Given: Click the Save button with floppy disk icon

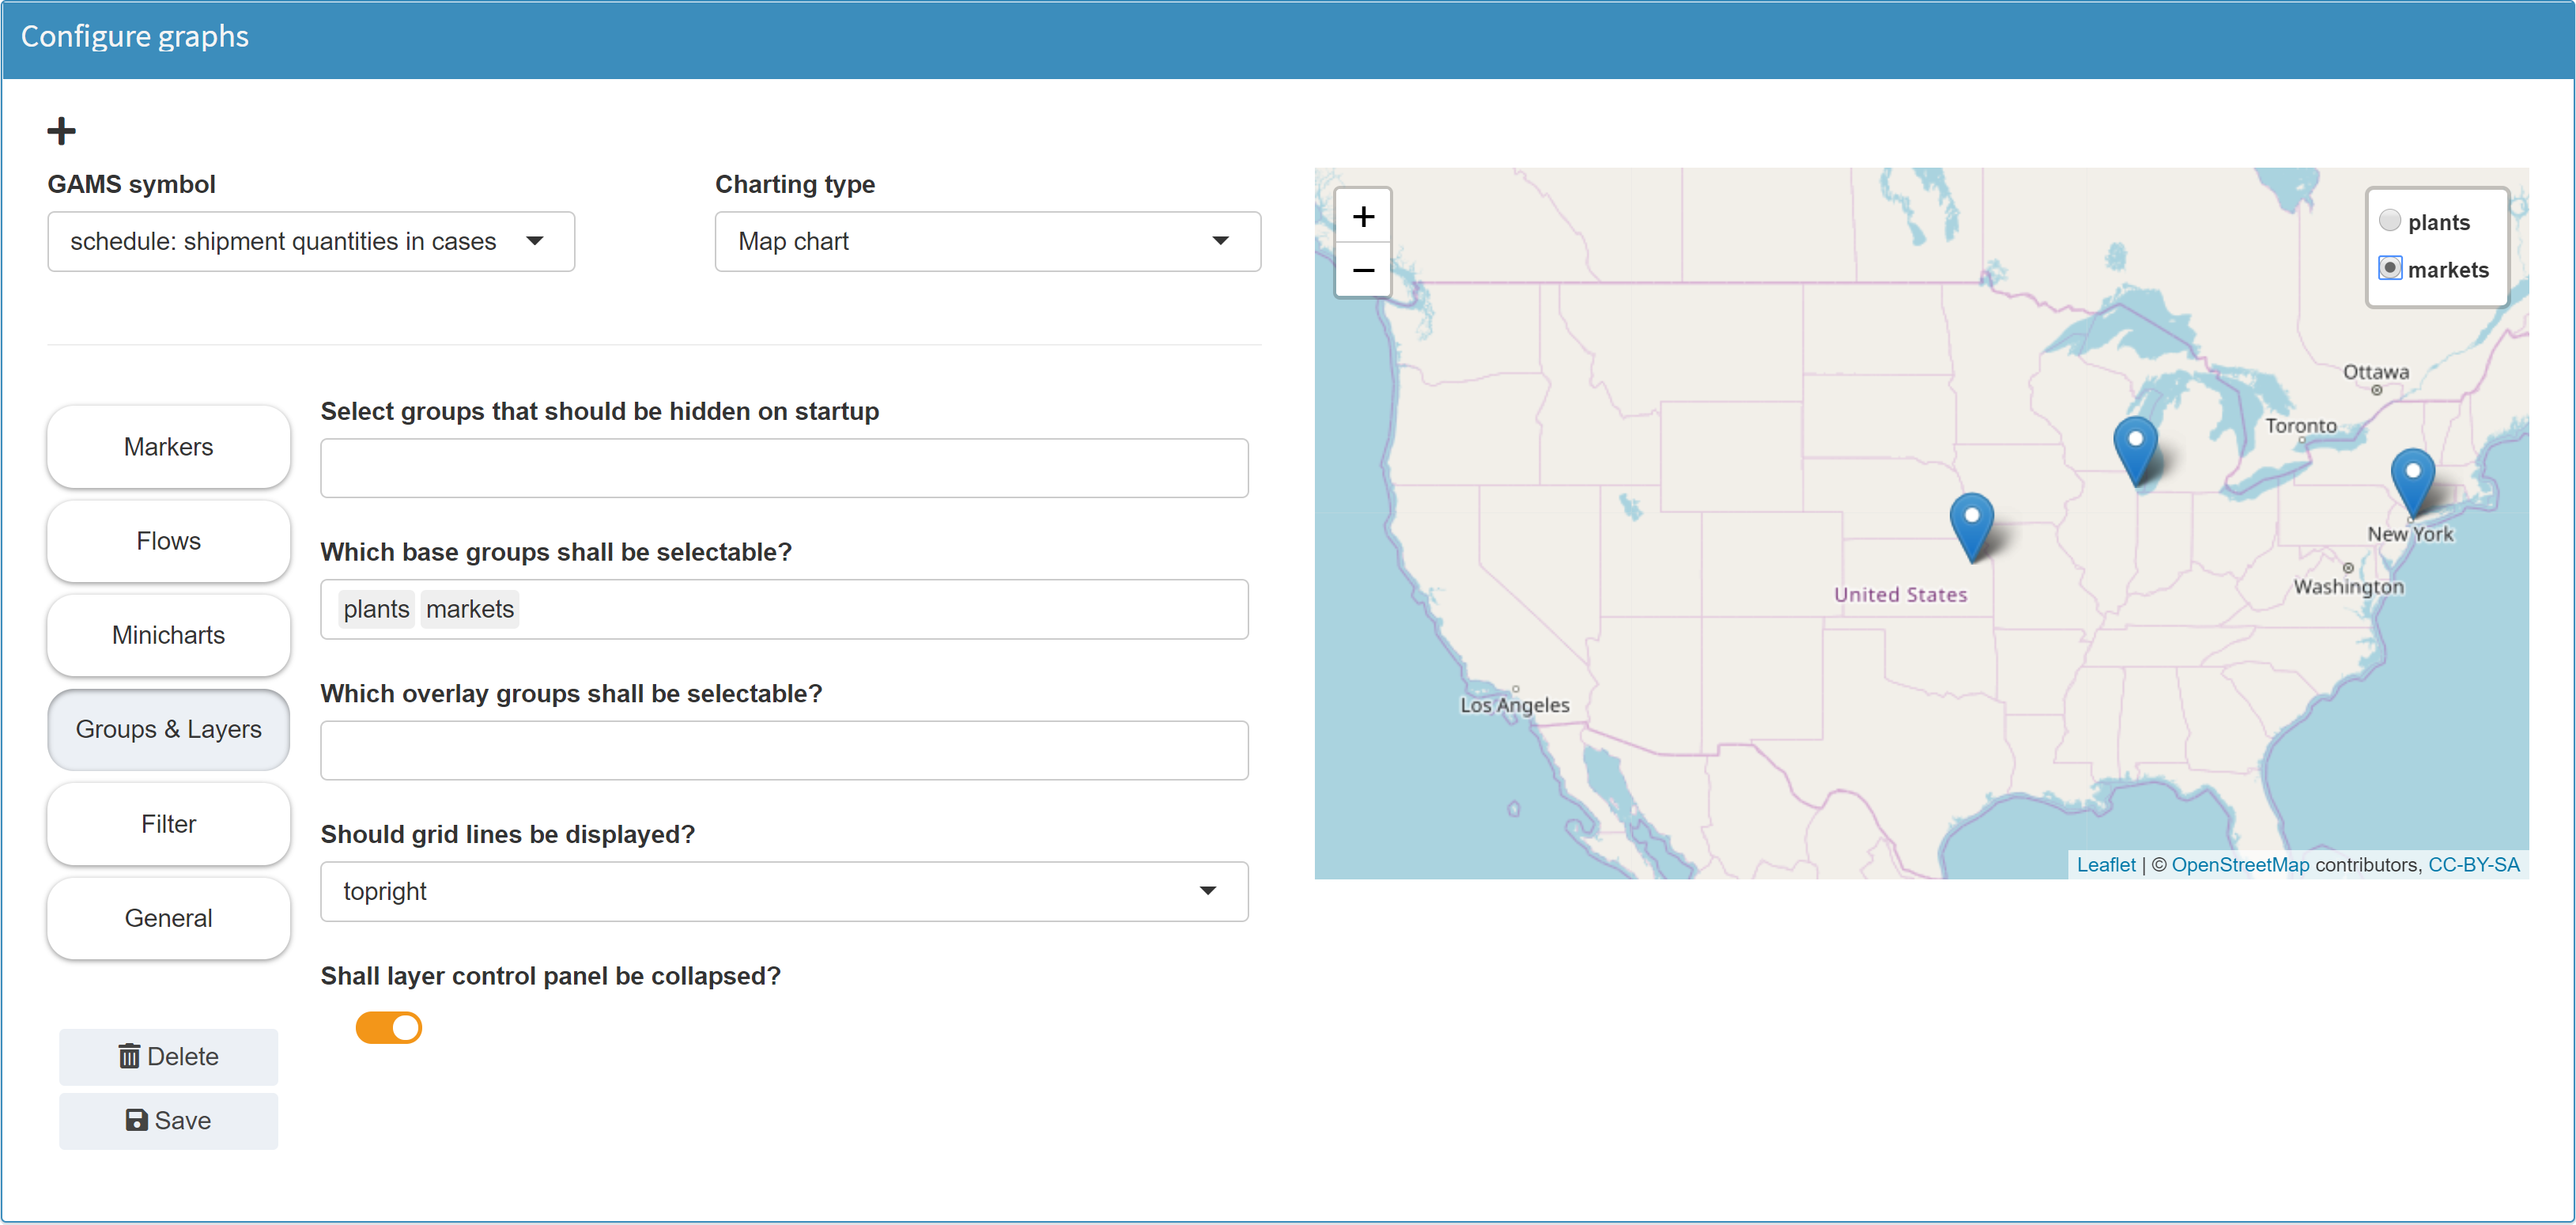Looking at the screenshot, I should tap(168, 1120).
